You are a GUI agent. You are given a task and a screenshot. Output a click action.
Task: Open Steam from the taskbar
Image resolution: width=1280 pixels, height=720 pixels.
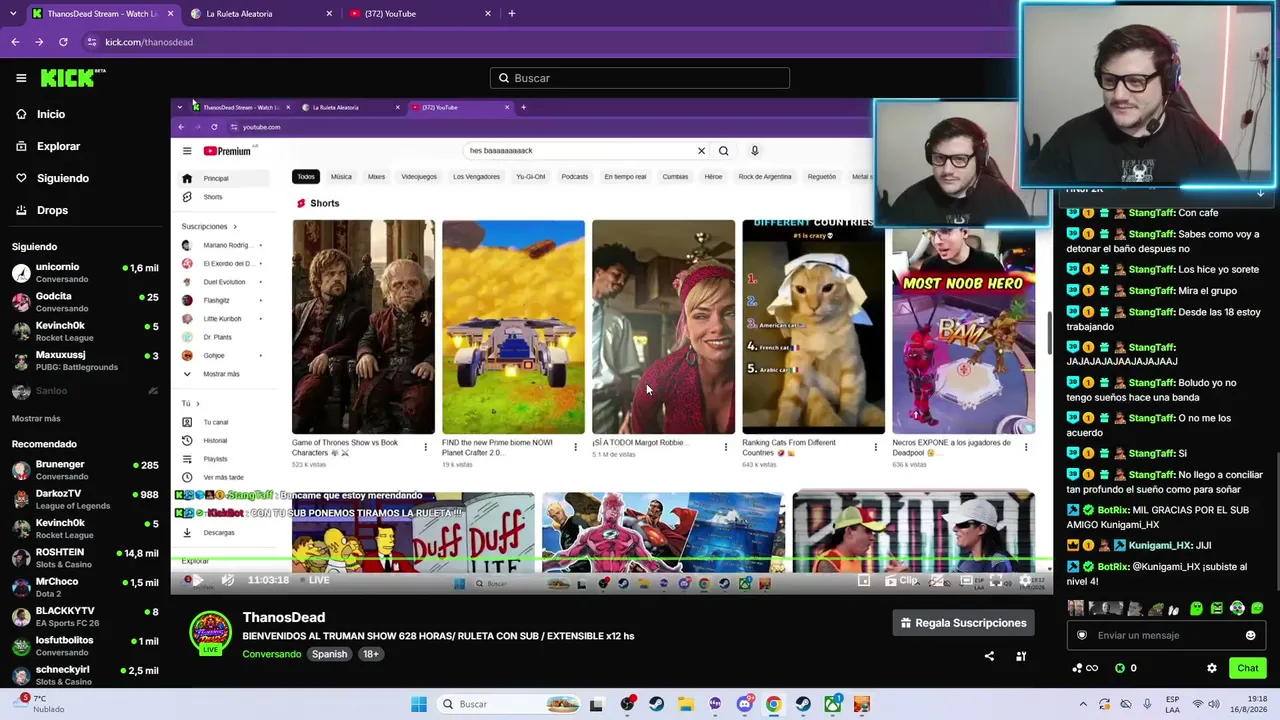coord(657,704)
